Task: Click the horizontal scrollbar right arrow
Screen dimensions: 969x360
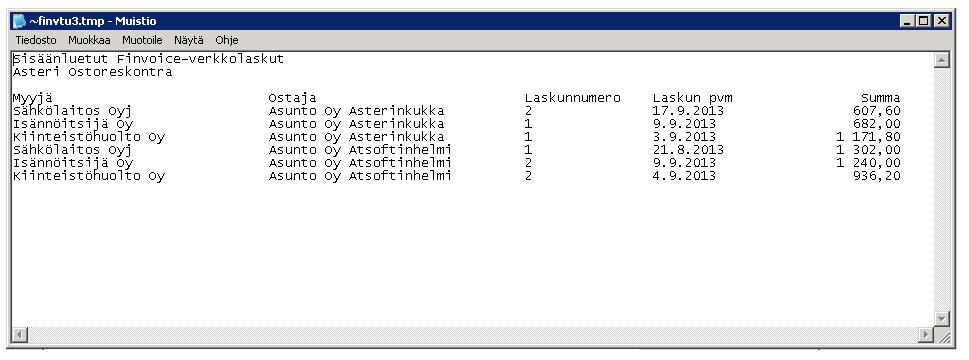Action: click(926, 335)
